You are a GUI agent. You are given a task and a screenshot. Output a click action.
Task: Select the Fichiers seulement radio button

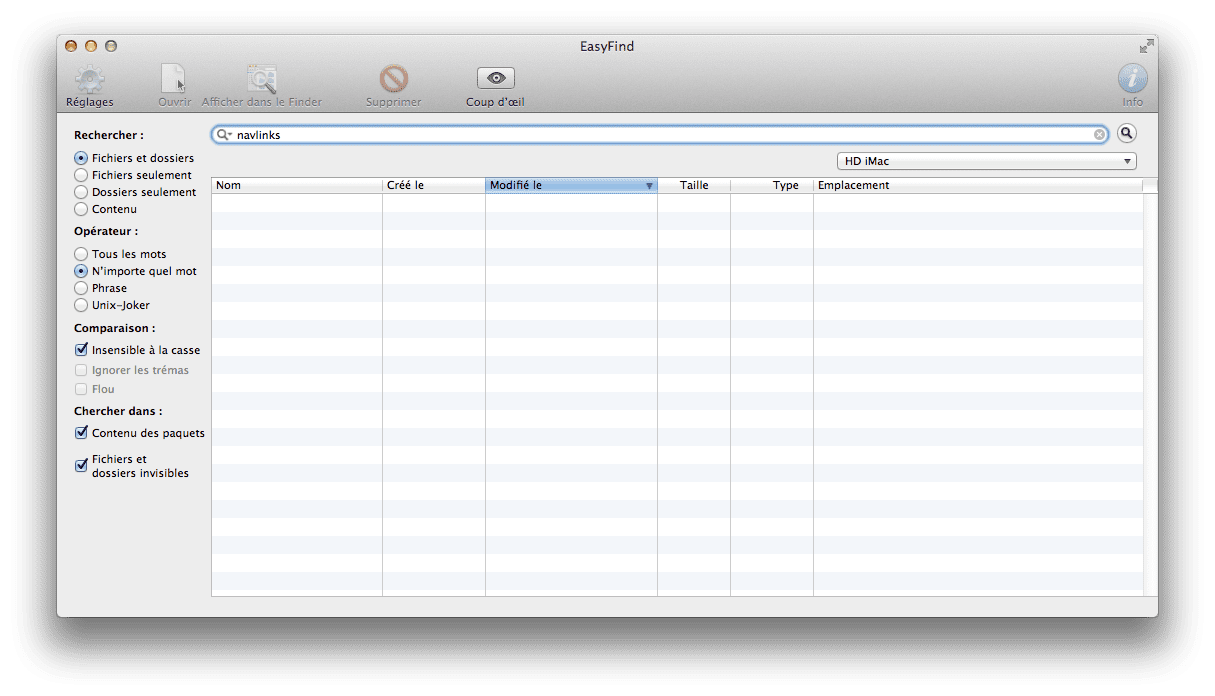(x=81, y=175)
